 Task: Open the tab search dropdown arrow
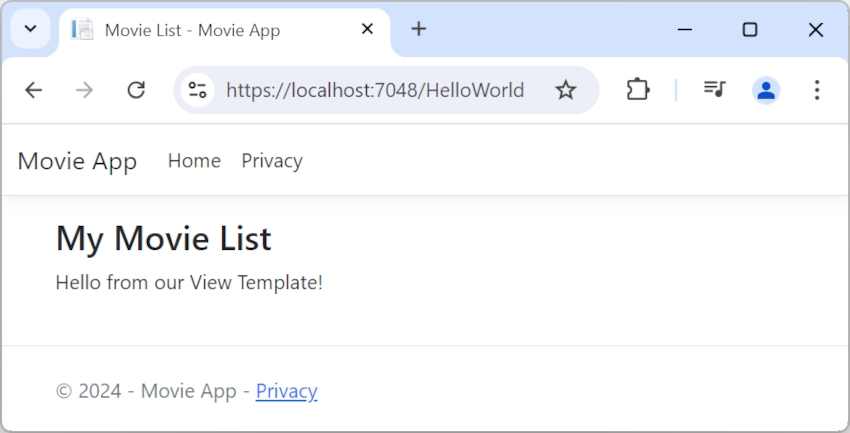pos(31,29)
